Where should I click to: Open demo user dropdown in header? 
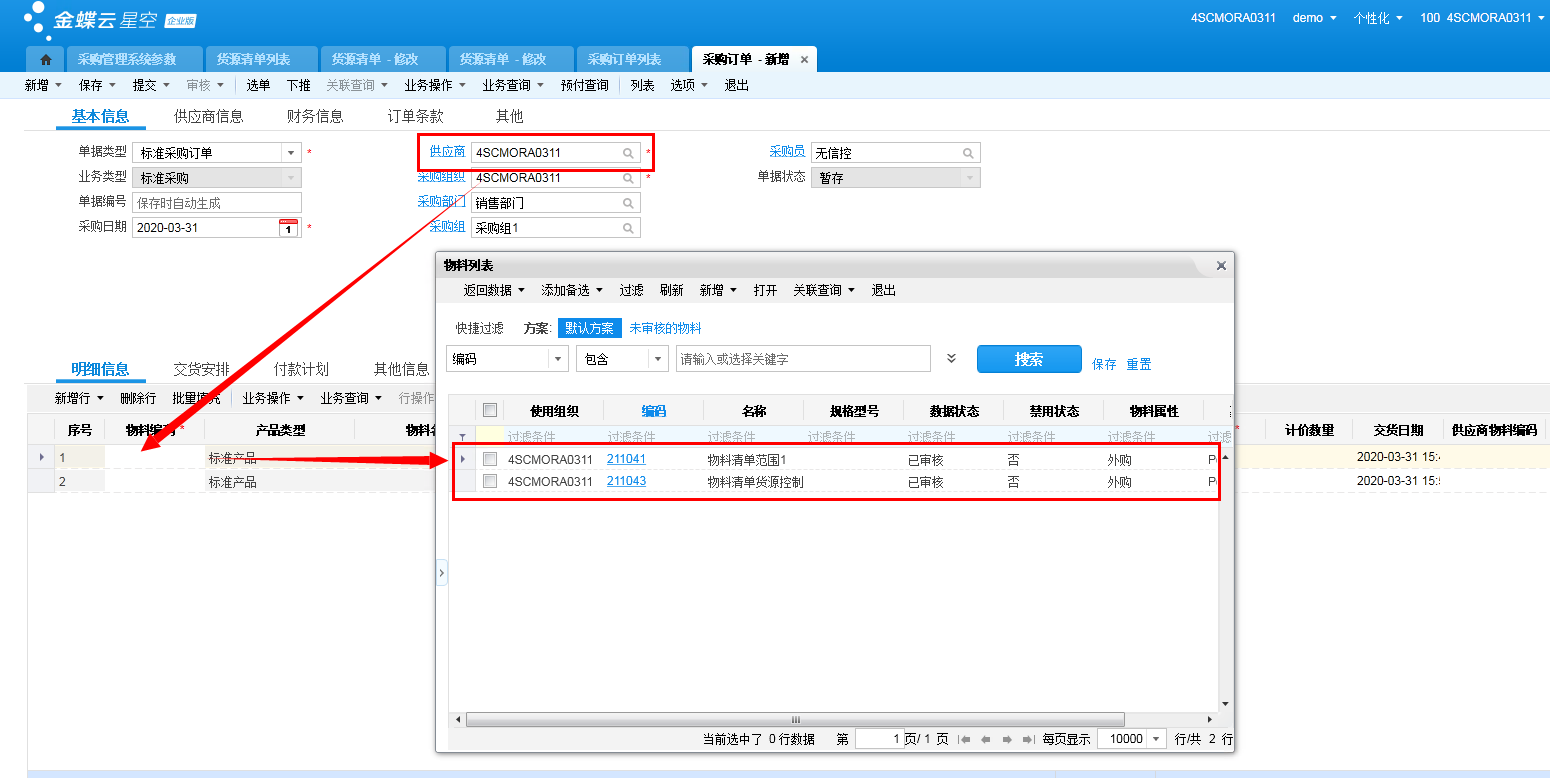(x=1314, y=18)
